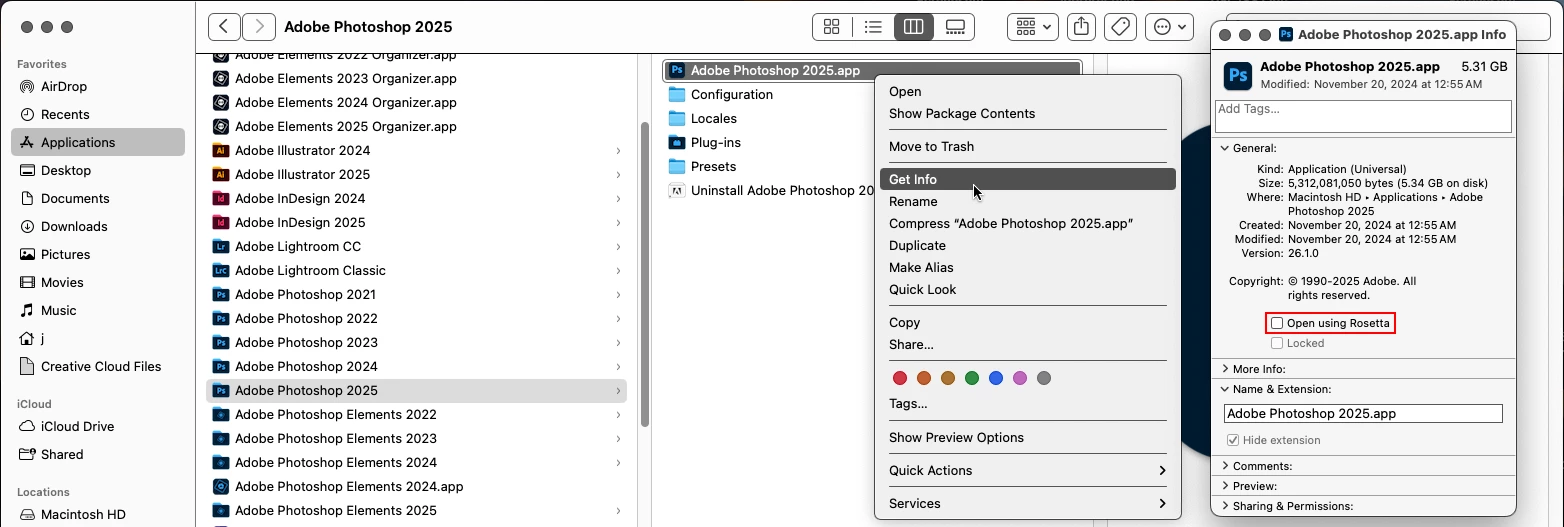Screen dimensions: 1564x527
Task: Open AirDrop in the sidebar
Action: (98, 86)
